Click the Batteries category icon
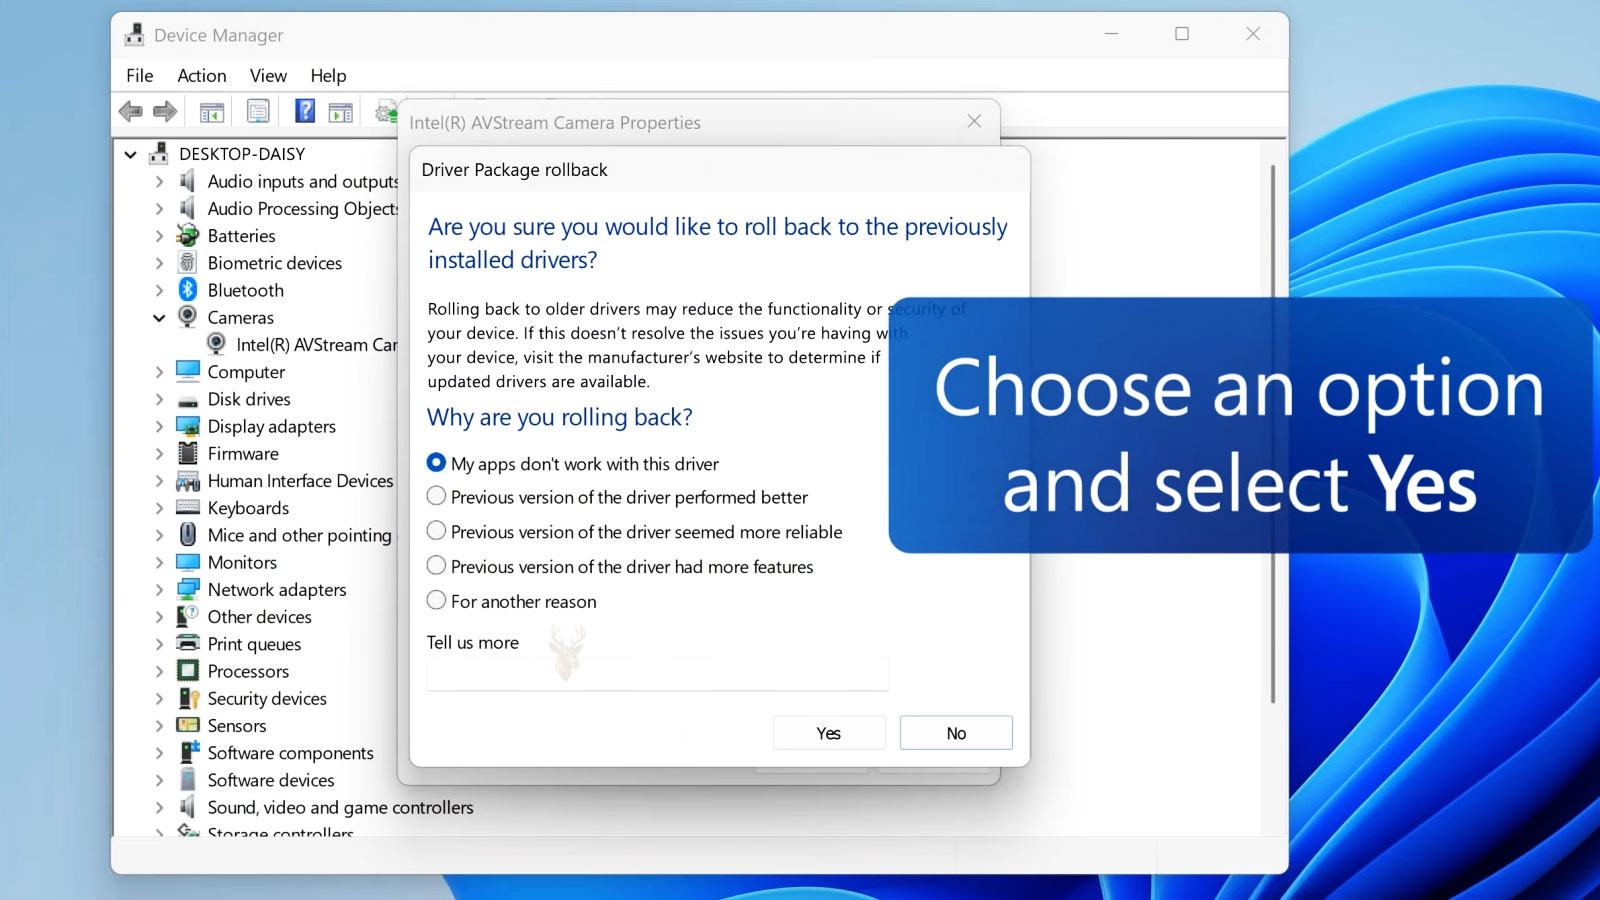 click(187, 235)
